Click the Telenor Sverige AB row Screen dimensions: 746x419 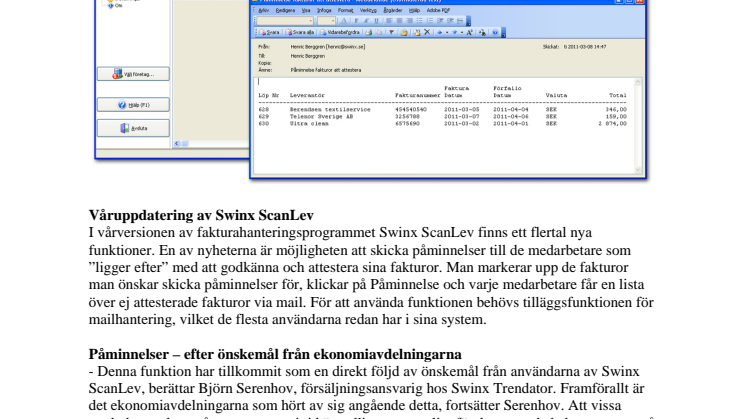point(442,117)
